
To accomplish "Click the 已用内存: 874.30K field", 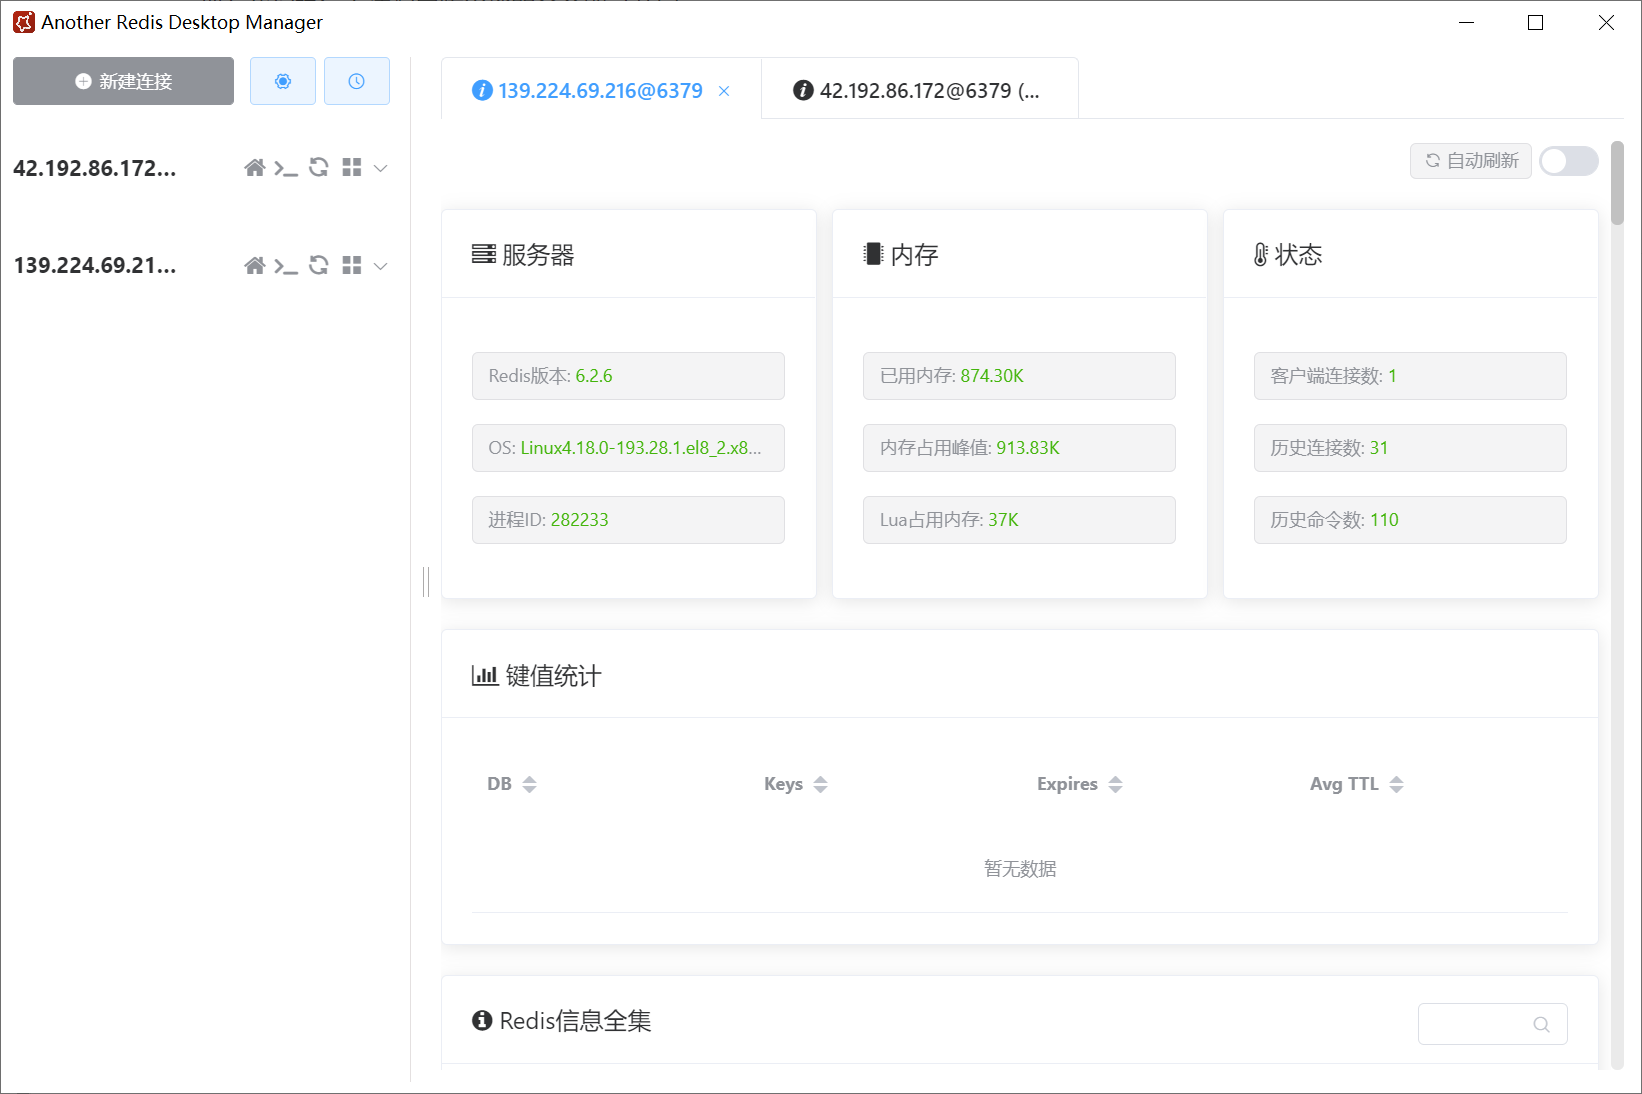I will point(1019,376).
